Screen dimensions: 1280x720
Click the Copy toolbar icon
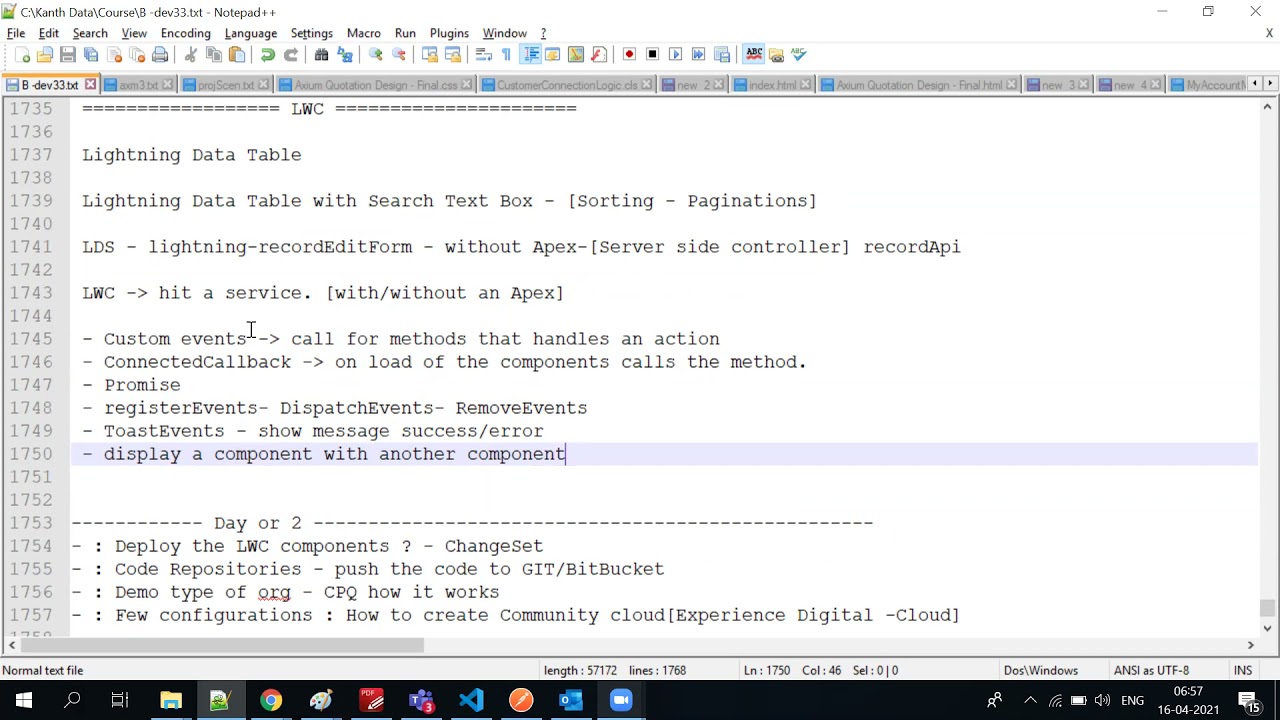tap(214, 55)
